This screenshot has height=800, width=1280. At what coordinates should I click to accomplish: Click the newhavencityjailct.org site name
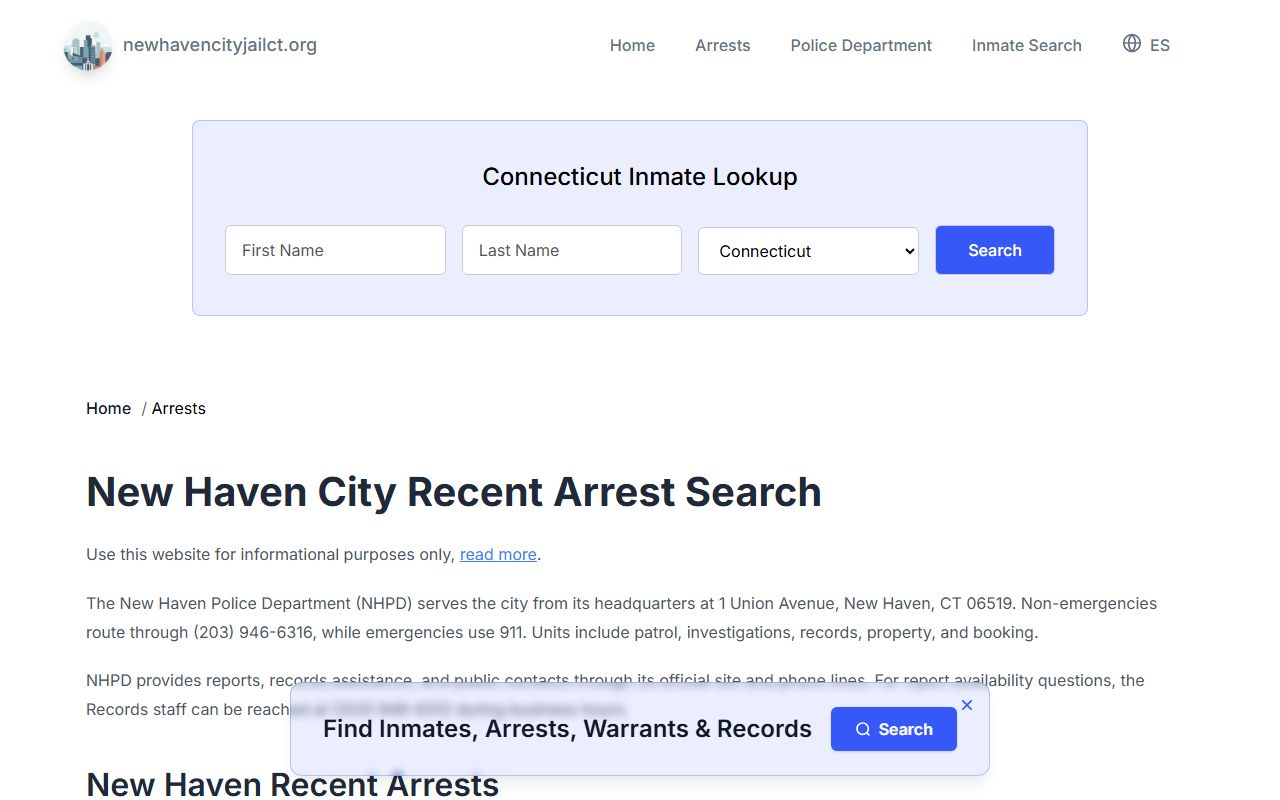[x=220, y=44]
